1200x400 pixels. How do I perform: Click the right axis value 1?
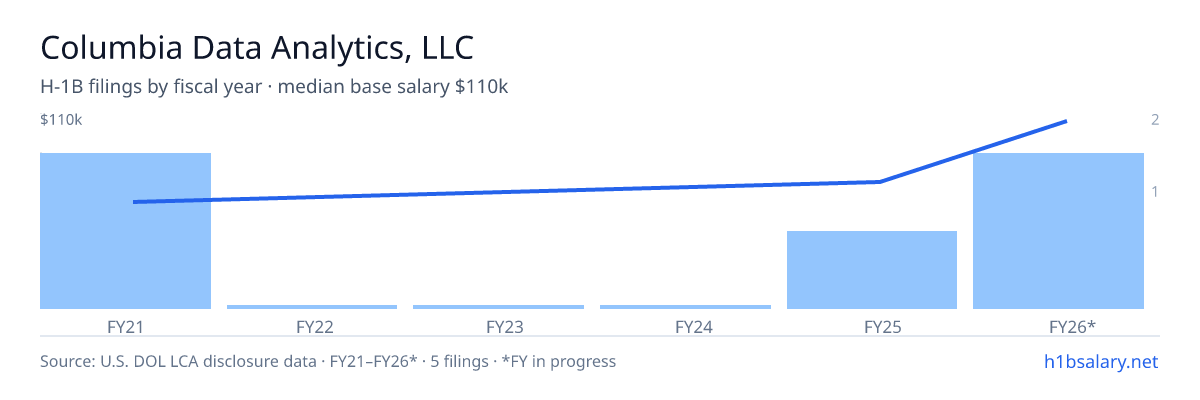1155,191
